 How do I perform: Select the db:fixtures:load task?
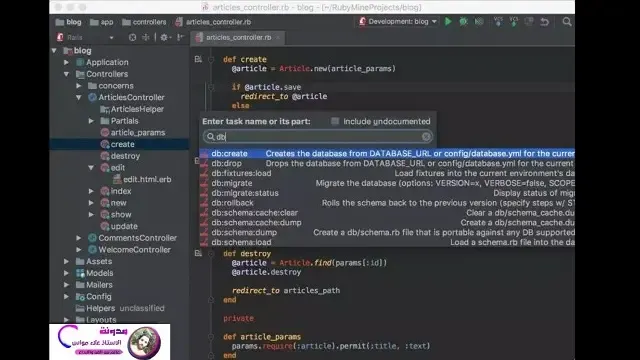click(387, 173)
